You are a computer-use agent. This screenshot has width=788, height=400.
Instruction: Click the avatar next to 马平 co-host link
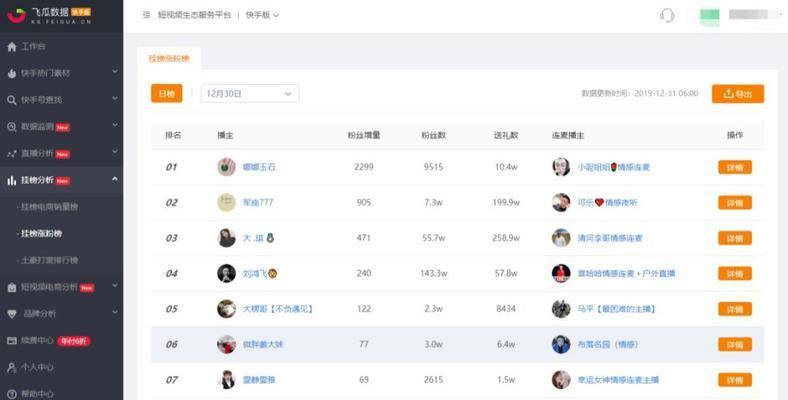(x=561, y=309)
